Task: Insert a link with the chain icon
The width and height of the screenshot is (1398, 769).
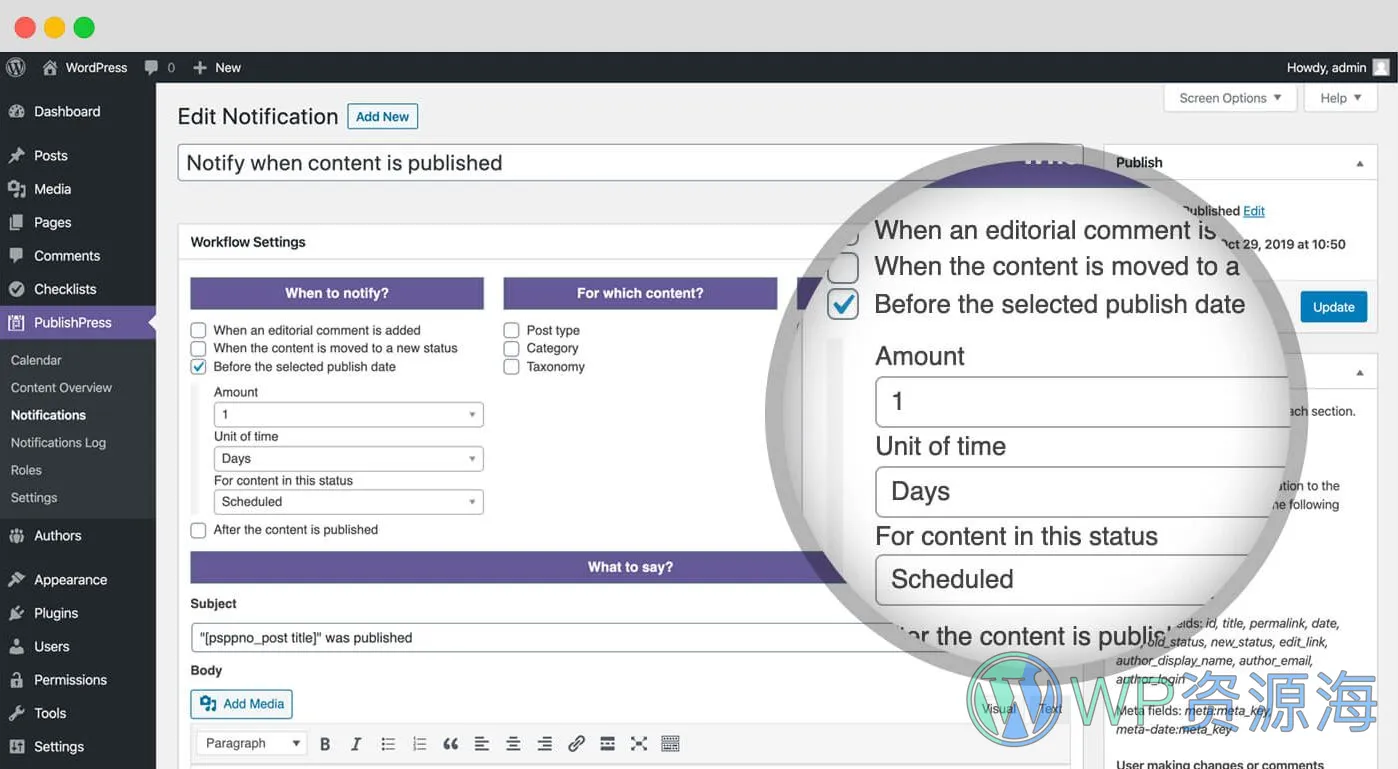Action: click(576, 744)
